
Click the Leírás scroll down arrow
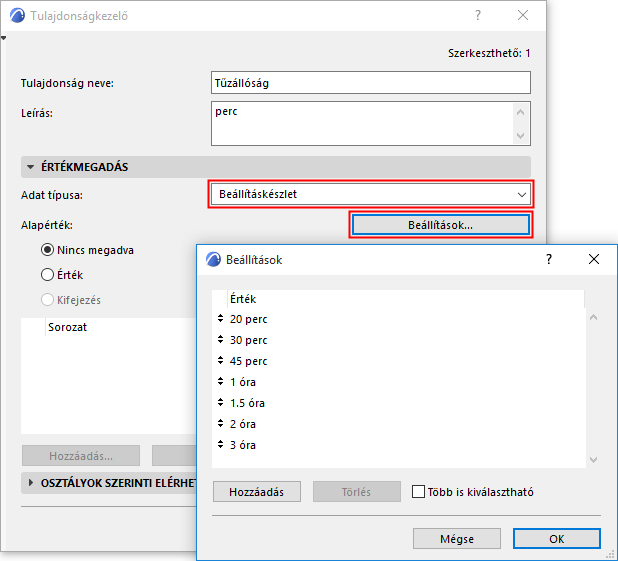pyautogui.click(x=520, y=136)
